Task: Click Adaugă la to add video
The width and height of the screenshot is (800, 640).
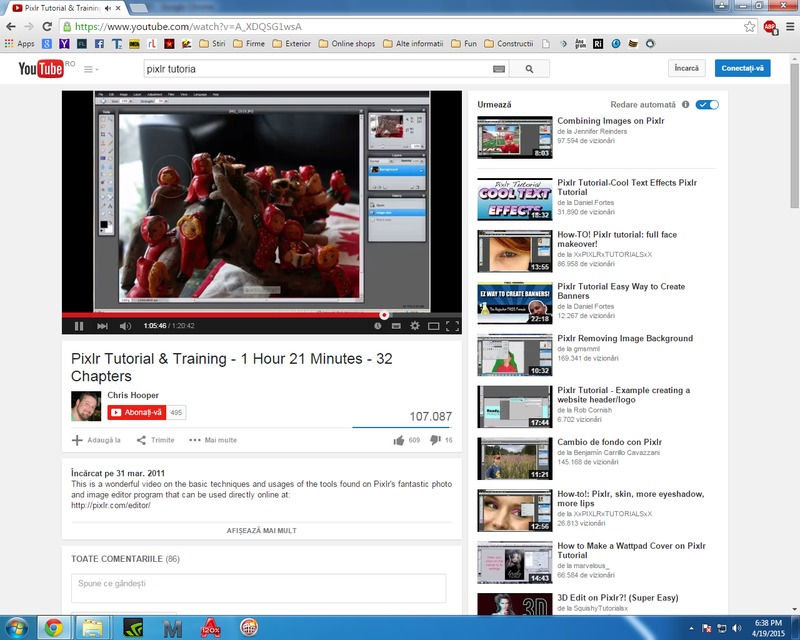Action: [x=97, y=440]
